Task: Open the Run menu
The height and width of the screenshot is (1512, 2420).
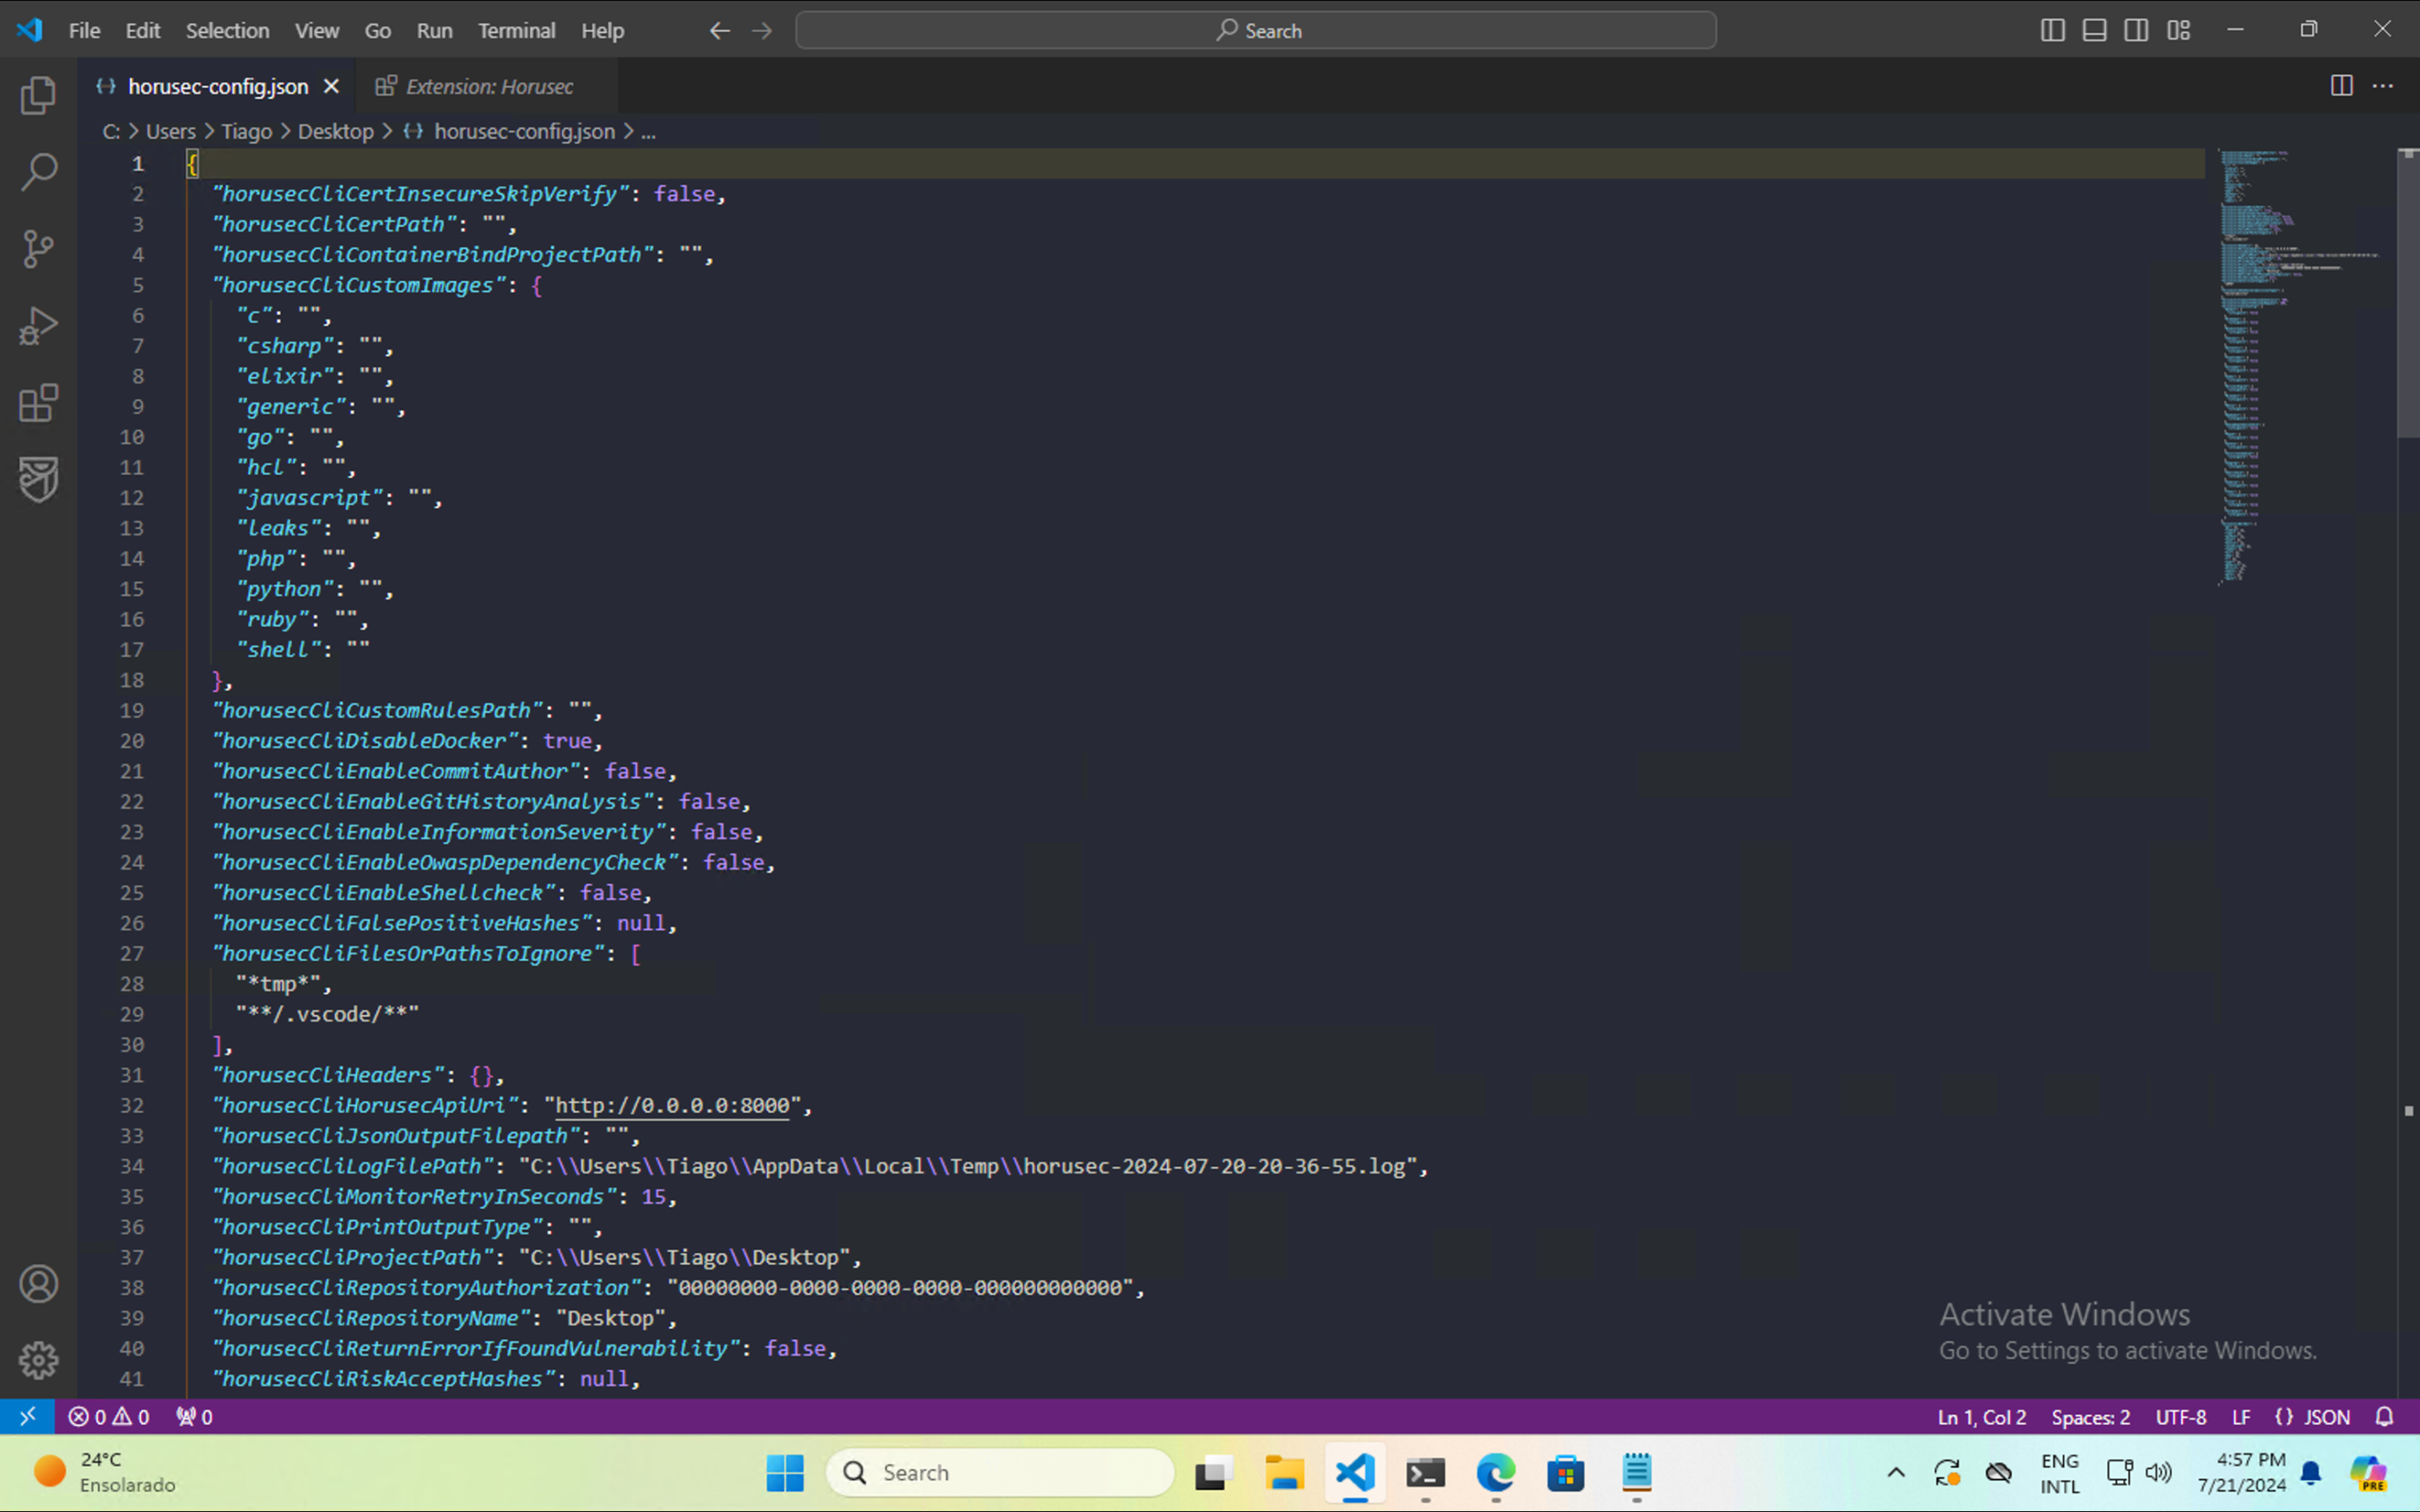Action: tap(434, 31)
